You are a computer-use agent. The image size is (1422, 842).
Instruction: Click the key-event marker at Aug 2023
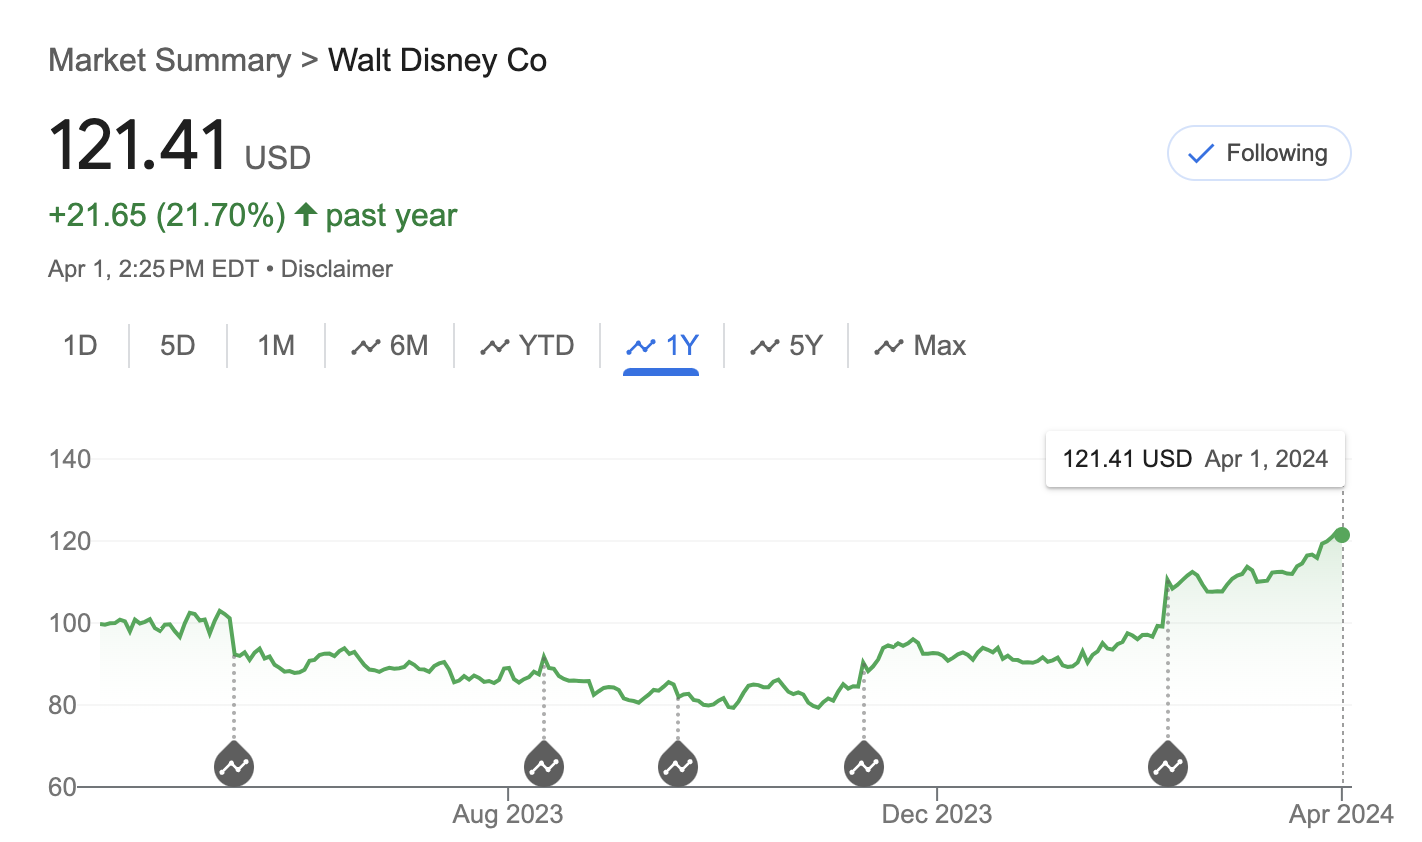[544, 766]
